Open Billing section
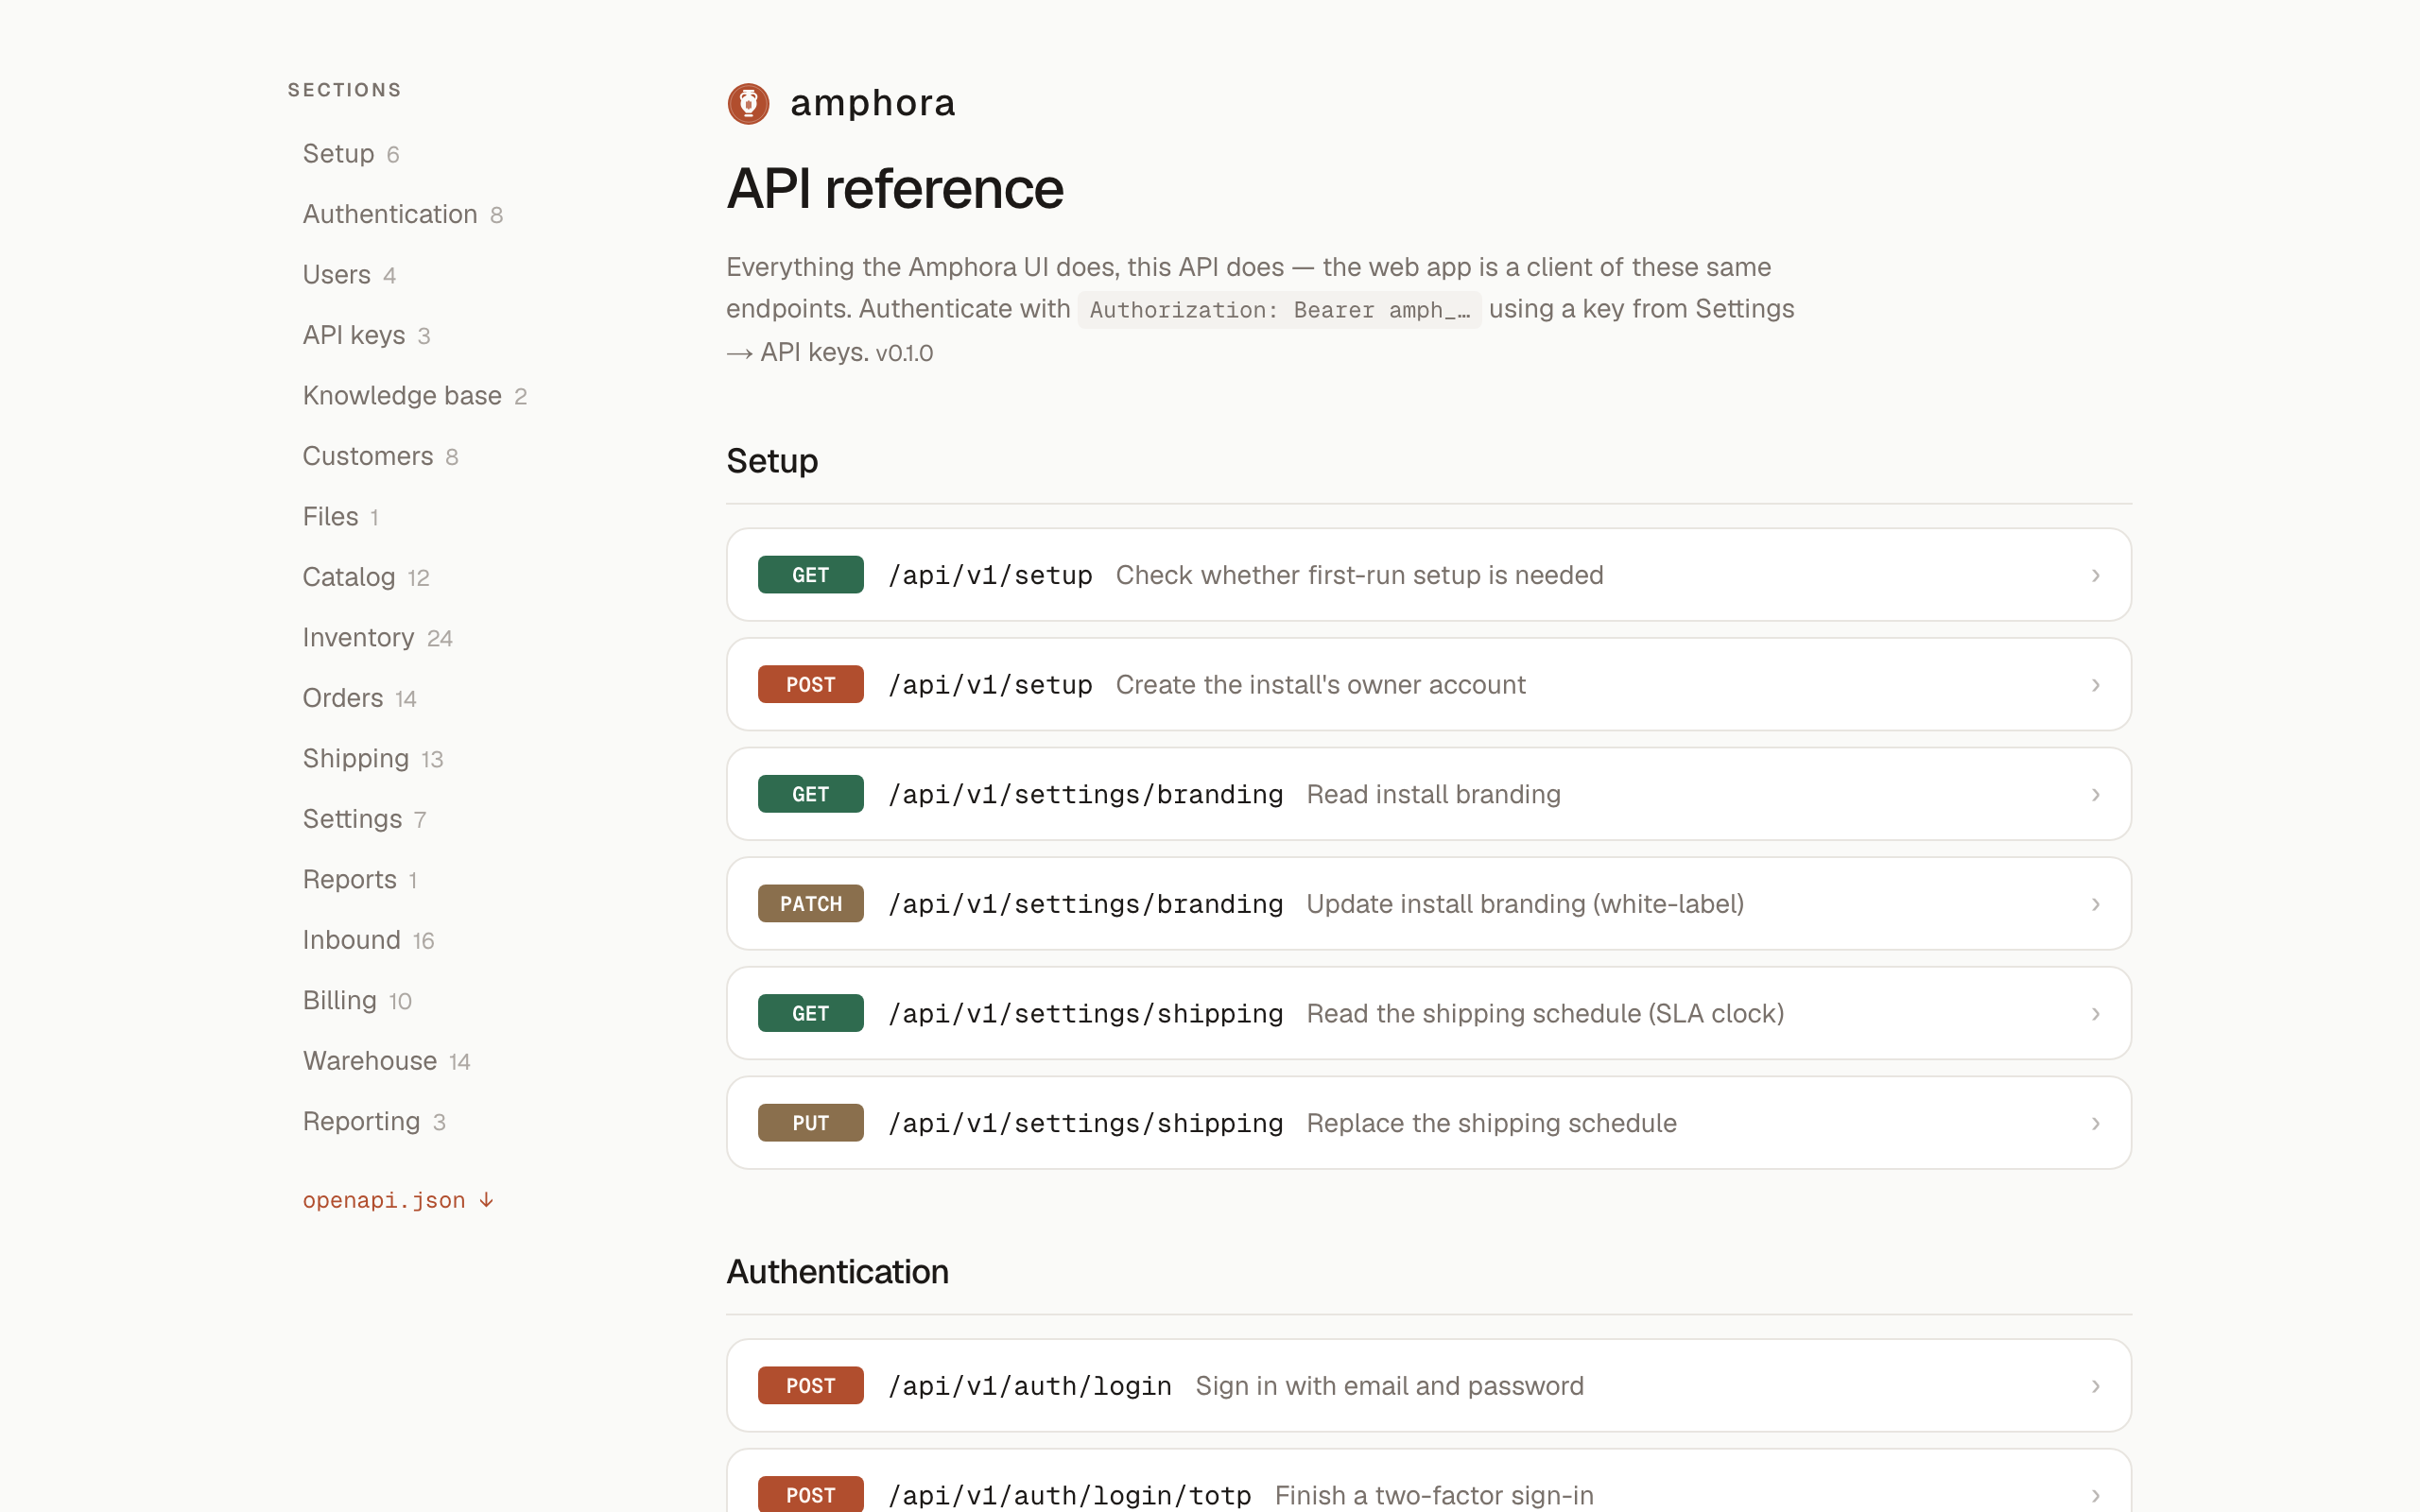2420x1512 pixels. coord(357,1001)
